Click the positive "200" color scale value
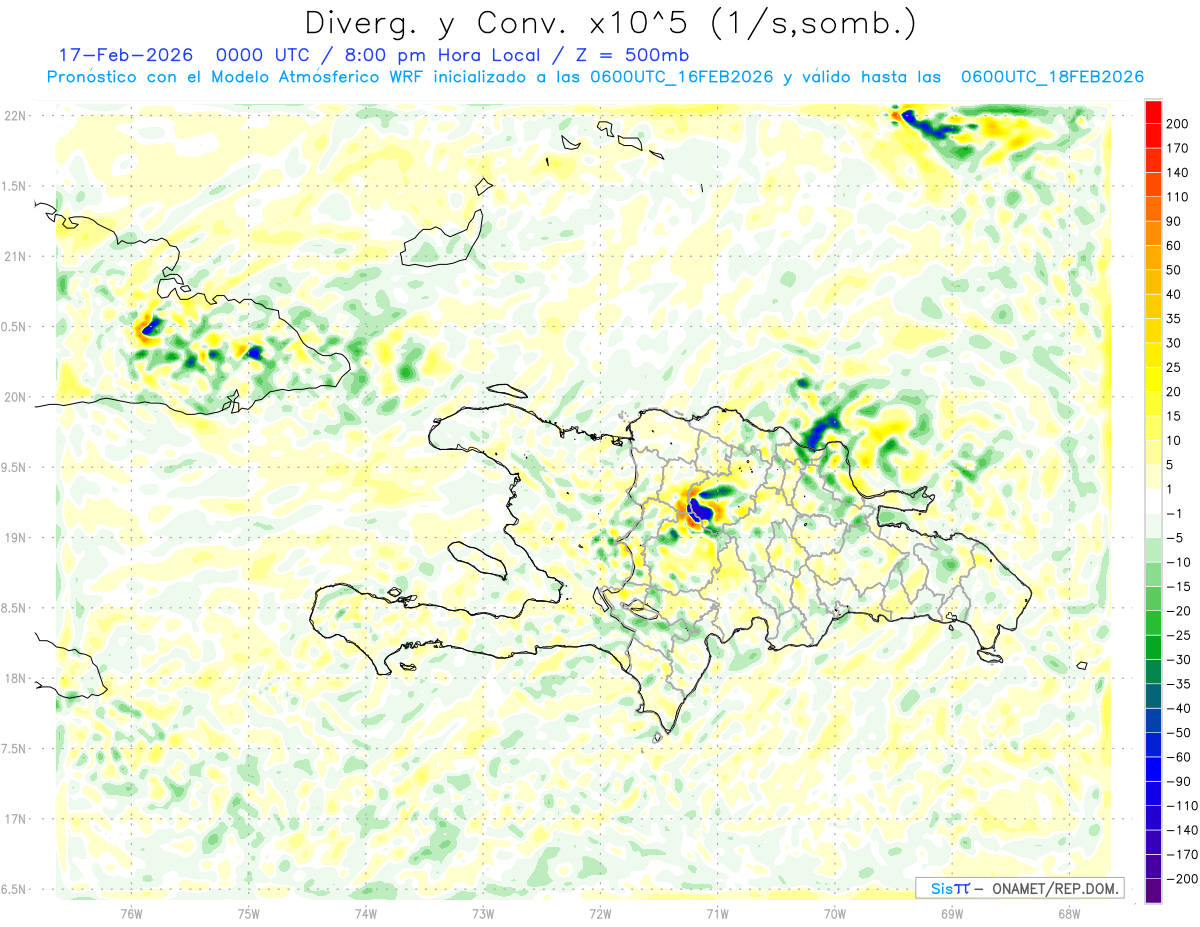This screenshot has height=927, width=1200. pyautogui.click(x=1177, y=124)
